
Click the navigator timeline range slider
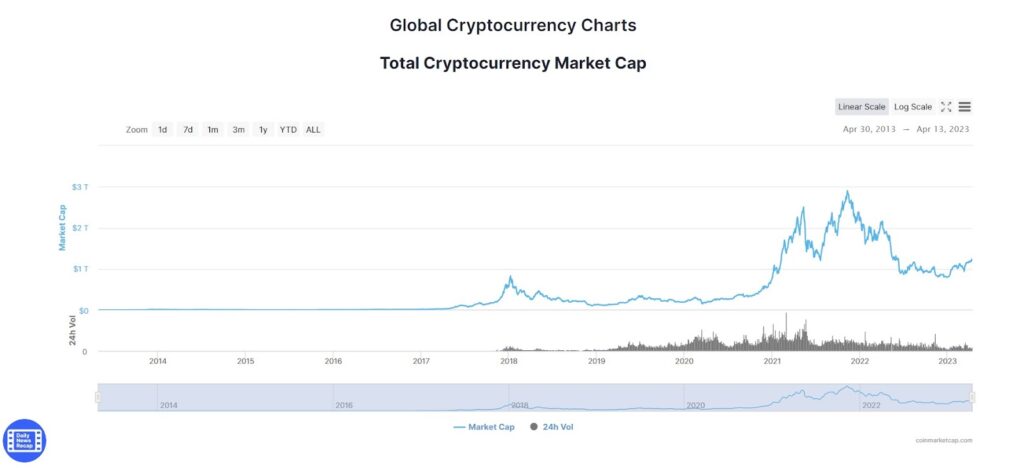pos(535,398)
